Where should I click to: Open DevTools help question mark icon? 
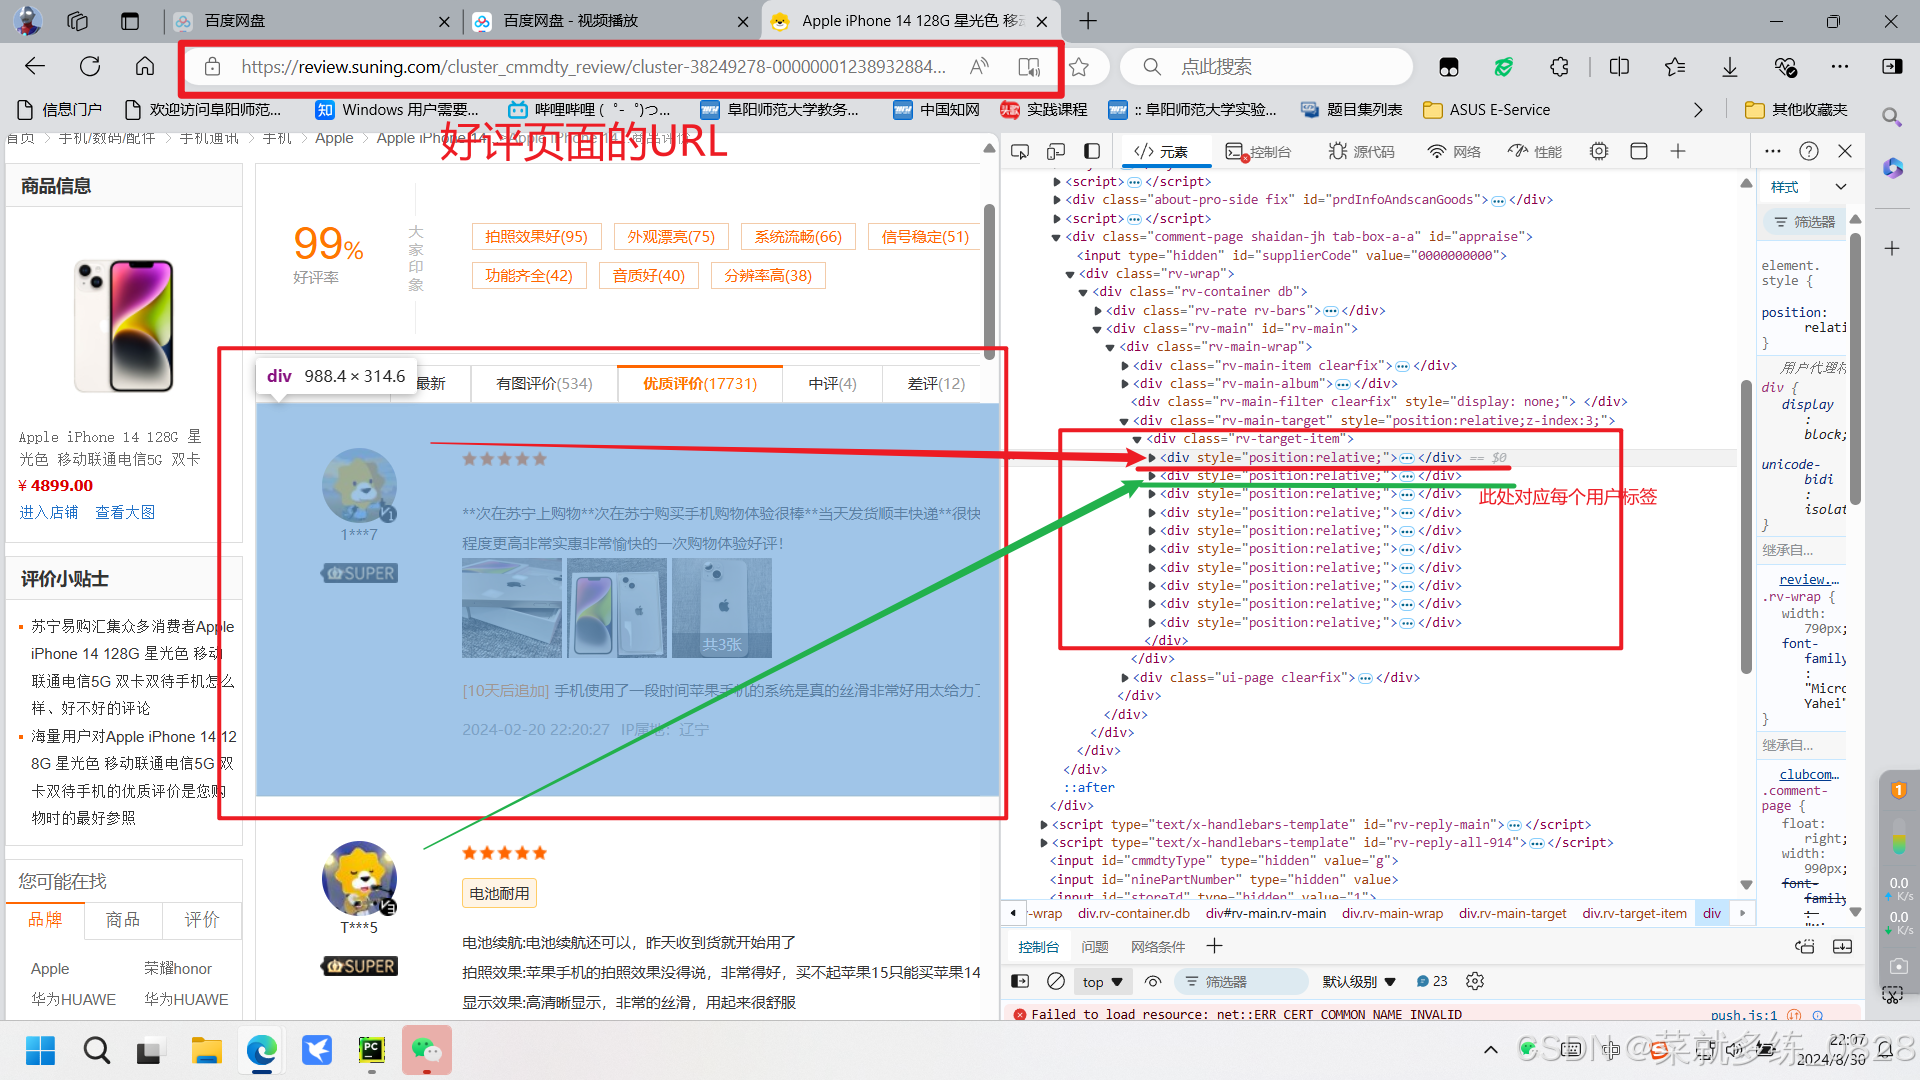pos(1809,152)
